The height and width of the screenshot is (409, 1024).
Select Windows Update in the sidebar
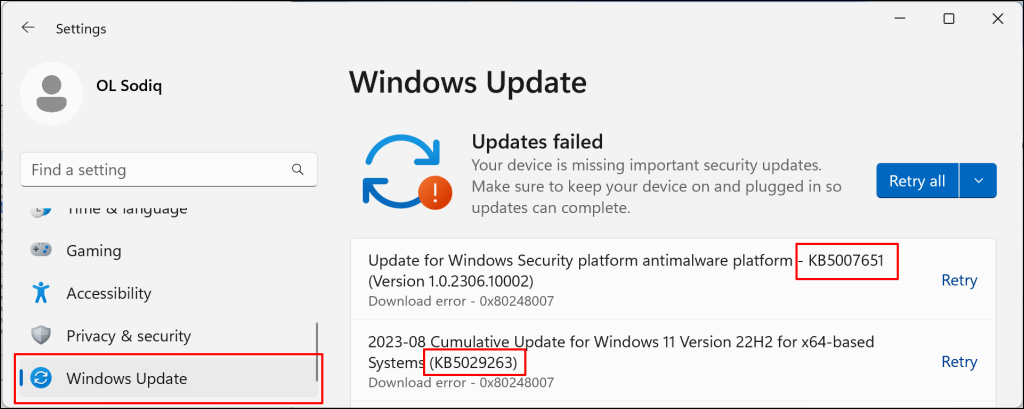[x=126, y=378]
